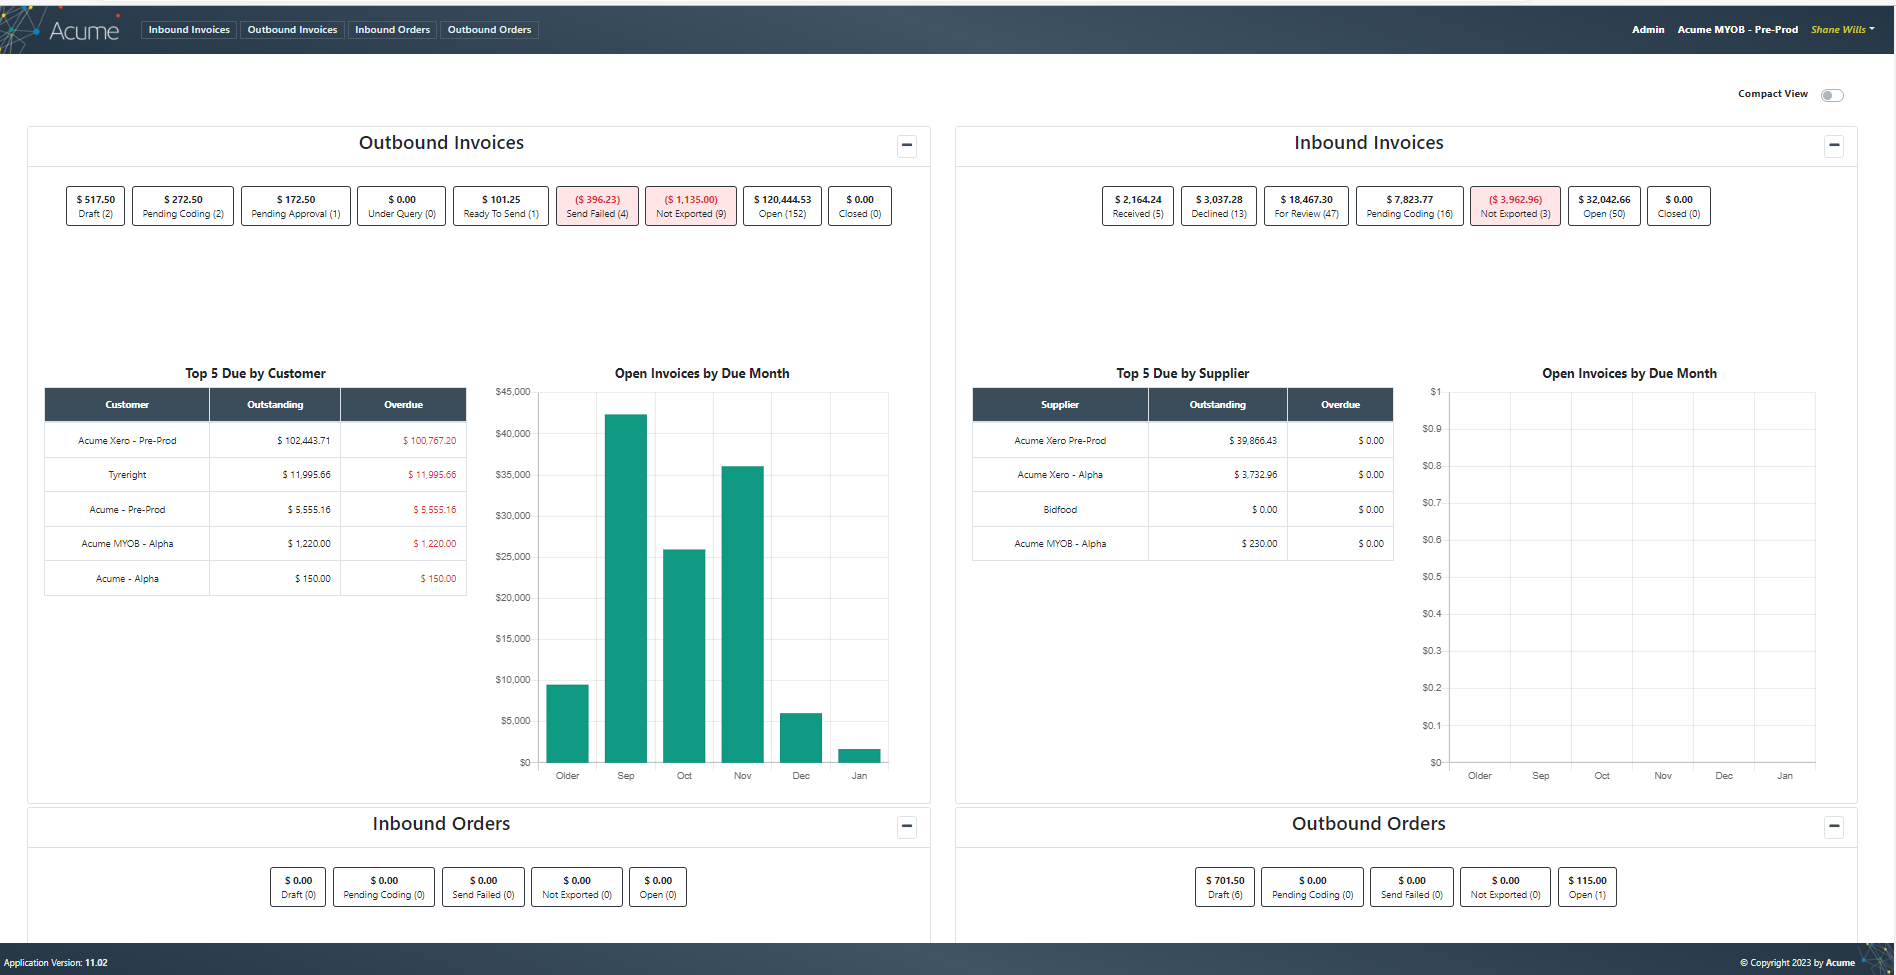Open Not Exported (9) outbound invoices tile
1896x975 pixels.
coord(690,205)
